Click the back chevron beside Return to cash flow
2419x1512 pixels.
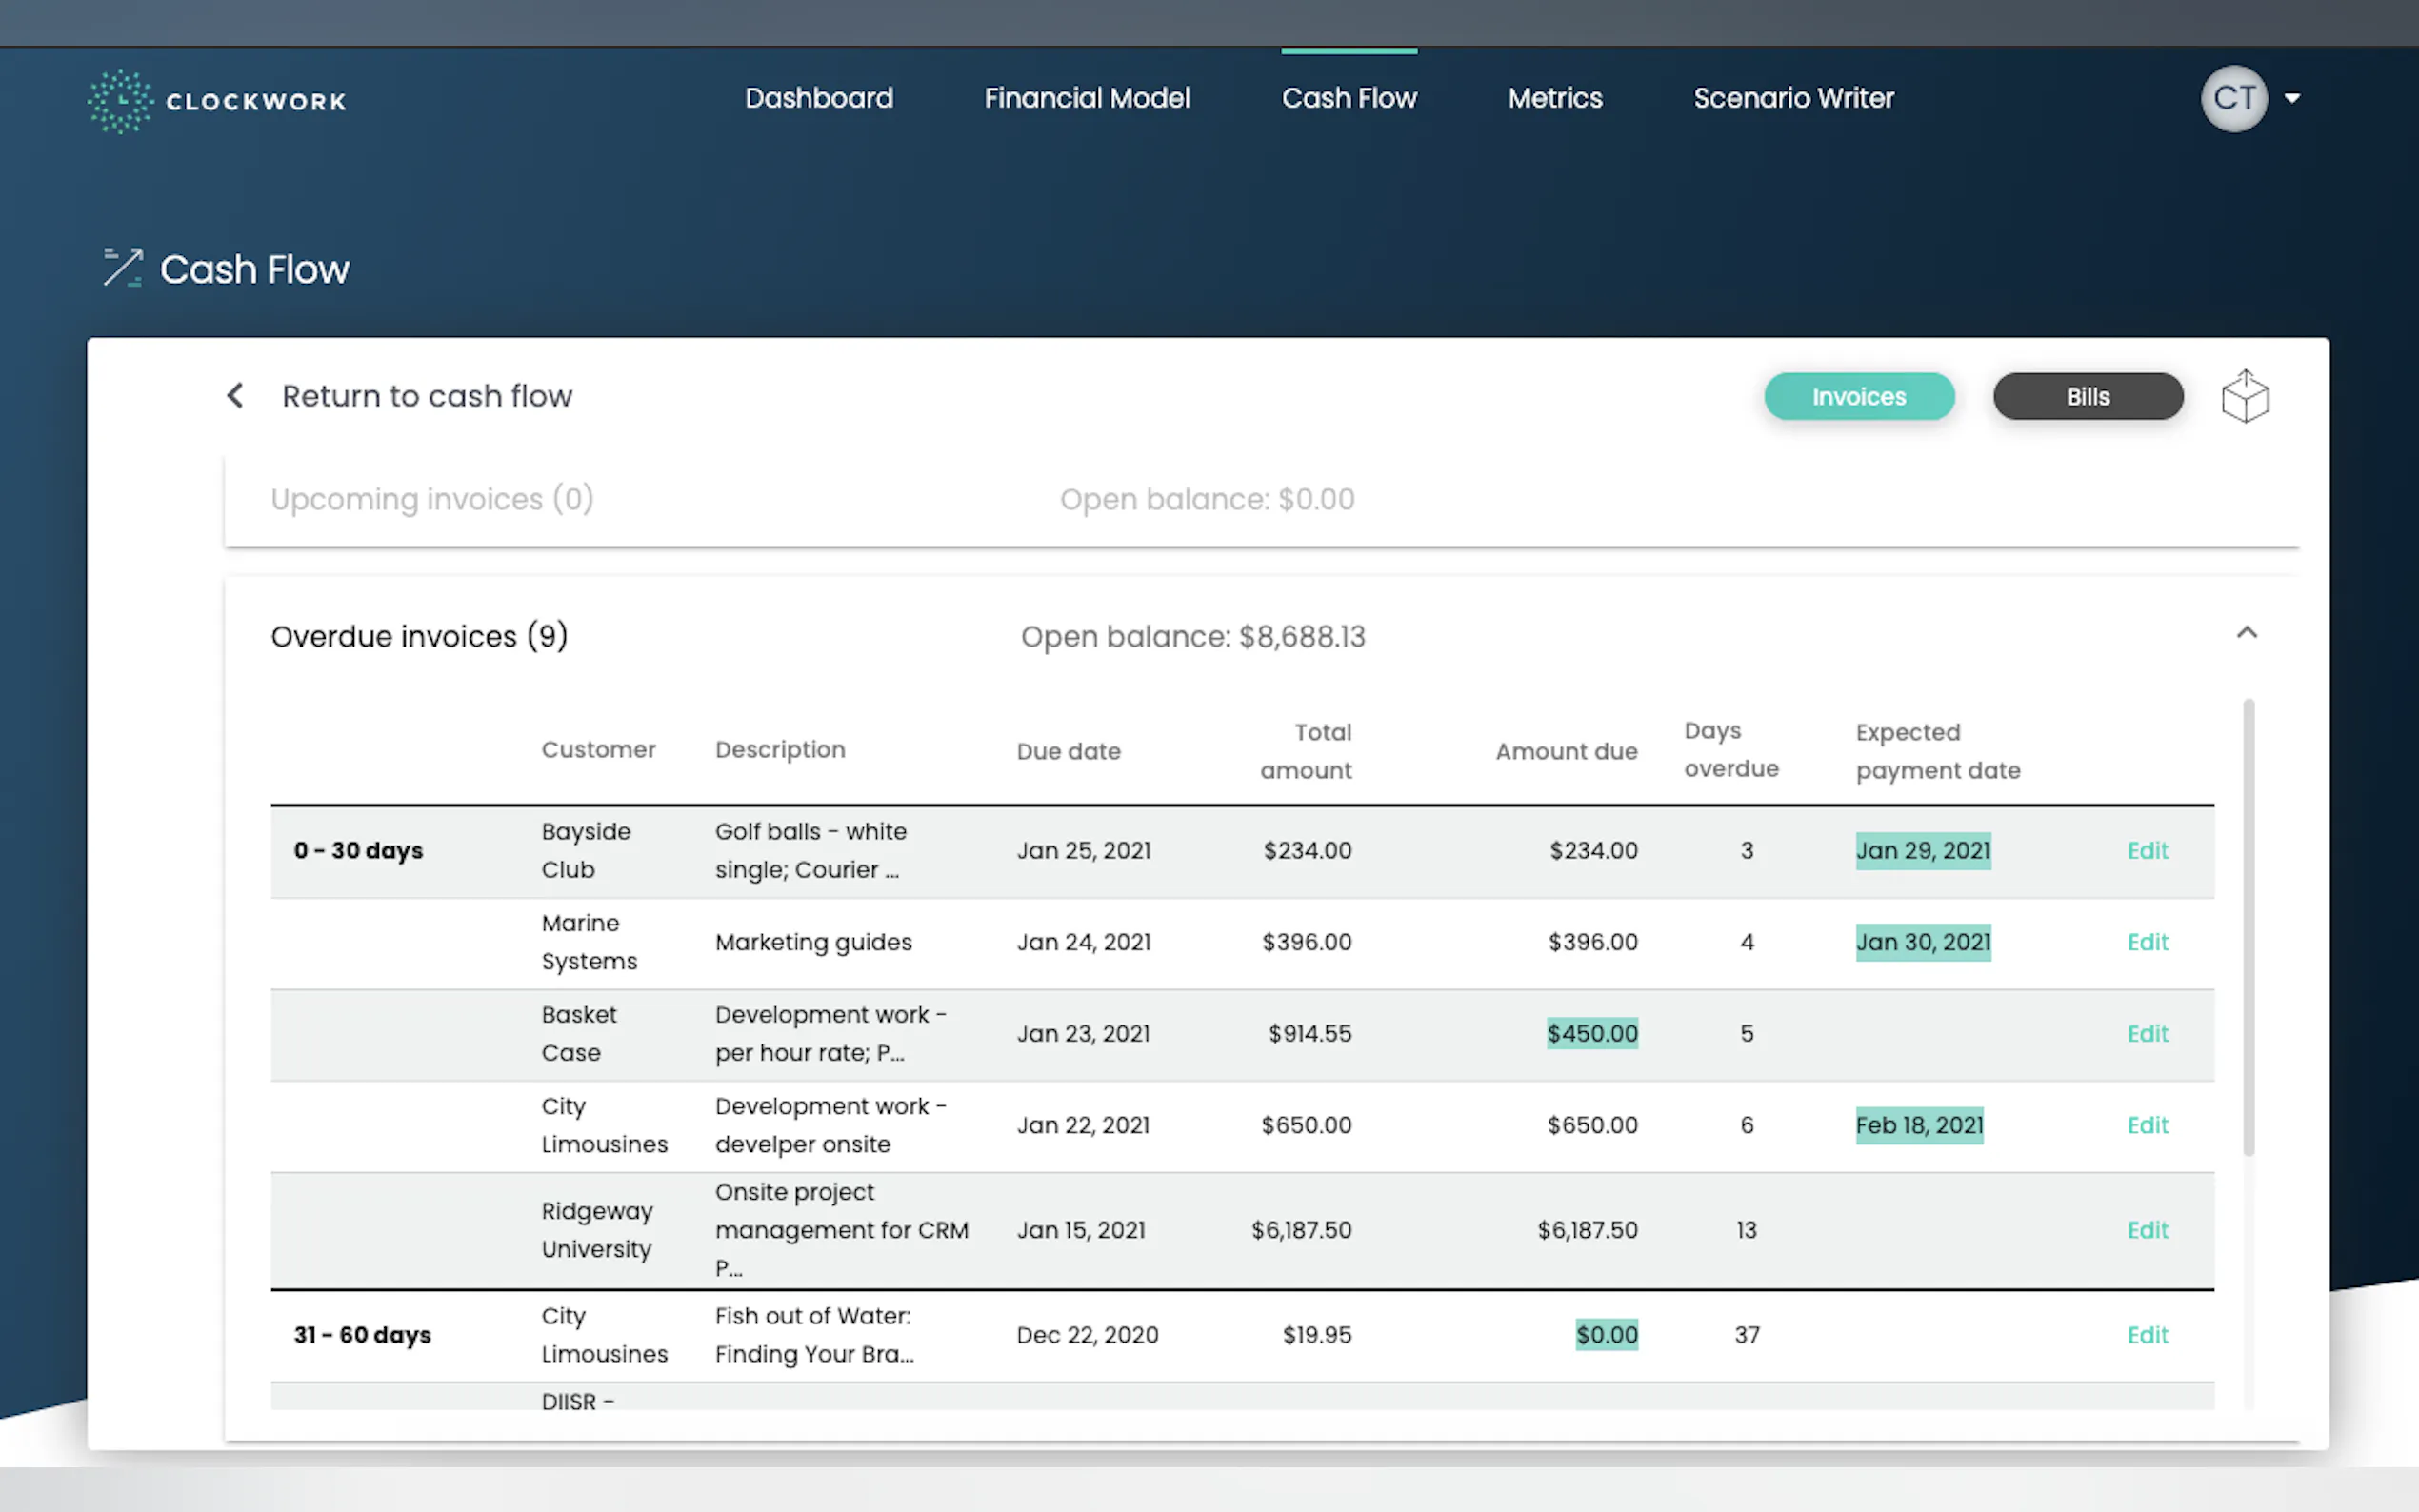click(x=235, y=396)
